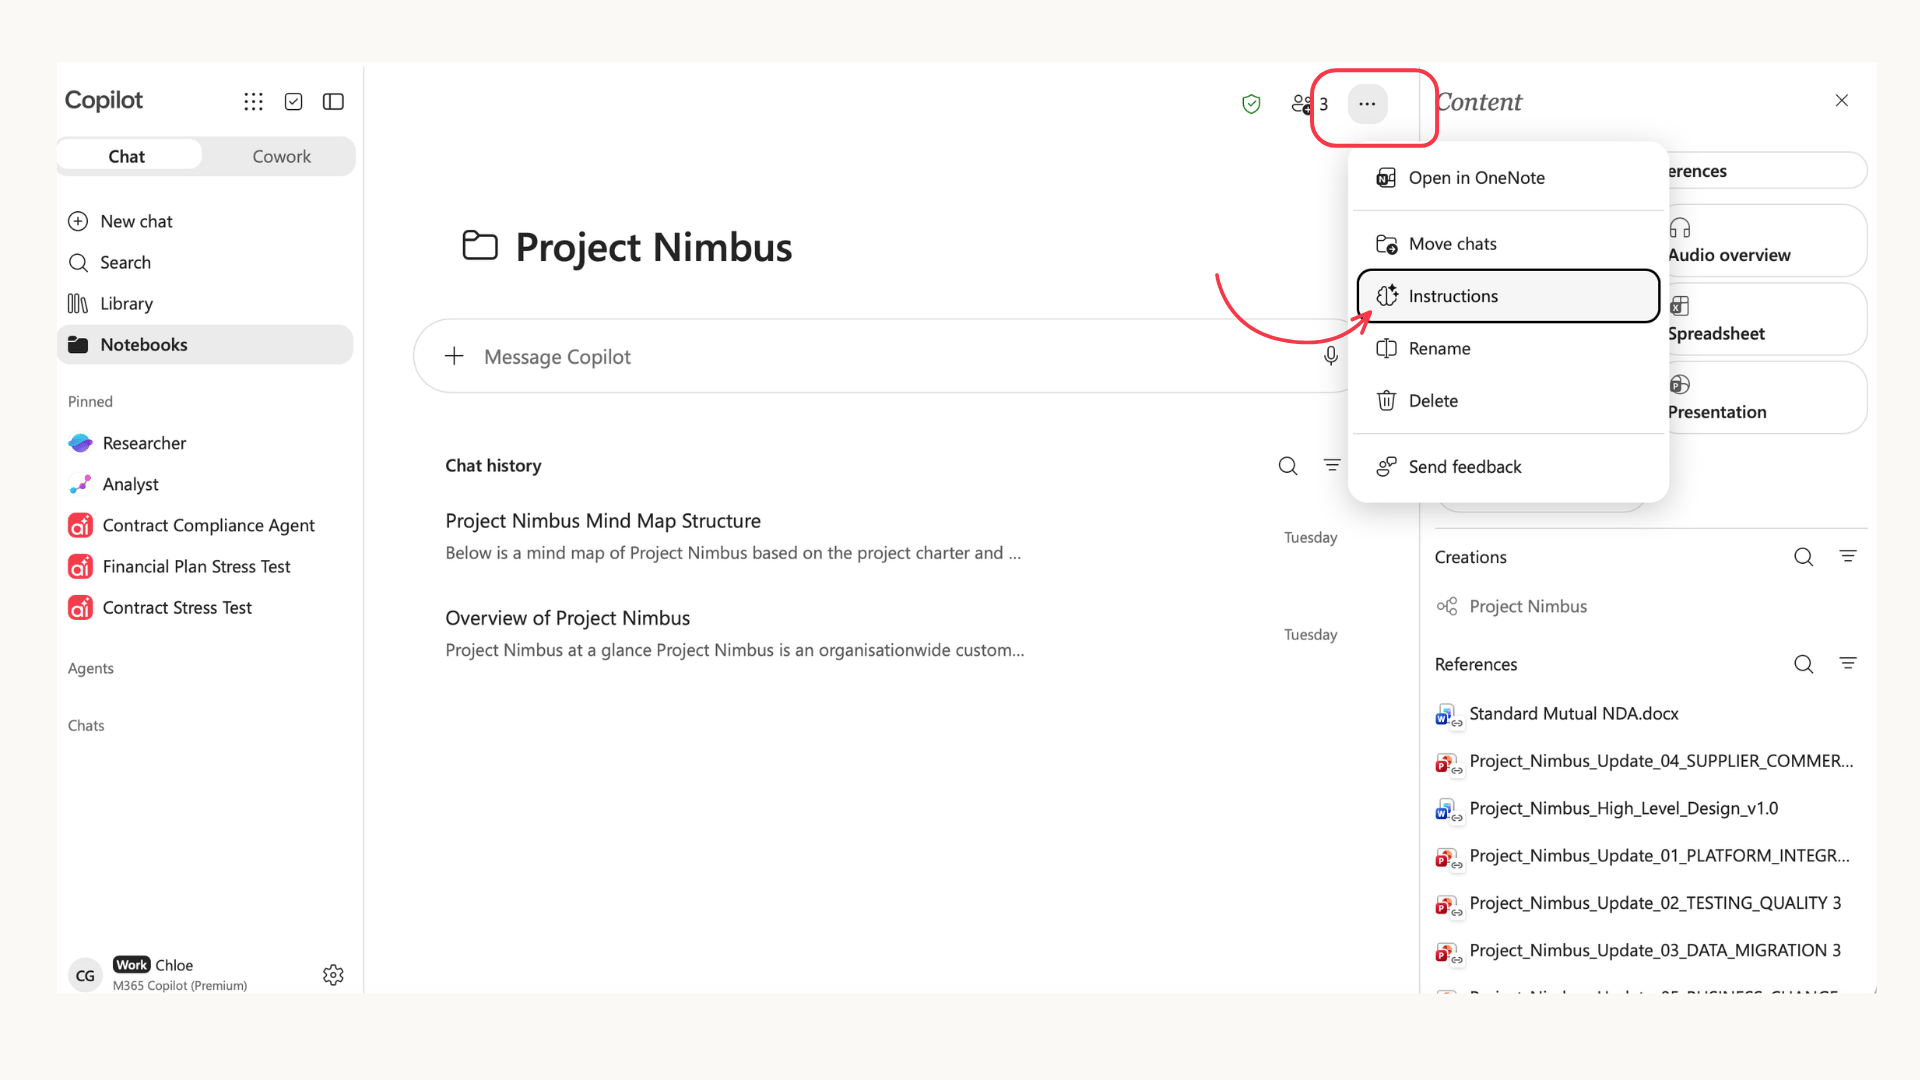Click the tasks checkmark icon in sidebar header

coord(293,101)
